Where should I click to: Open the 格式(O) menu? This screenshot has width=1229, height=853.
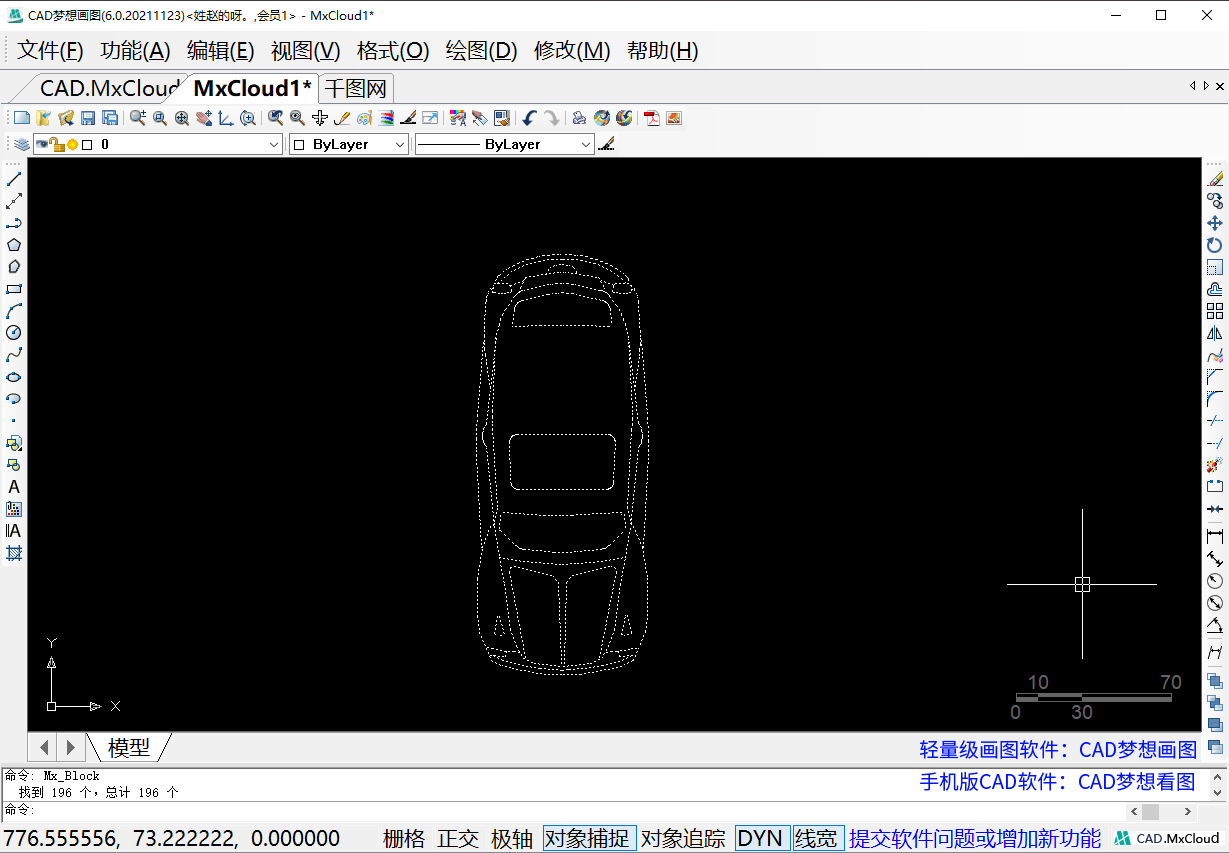[393, 51]
